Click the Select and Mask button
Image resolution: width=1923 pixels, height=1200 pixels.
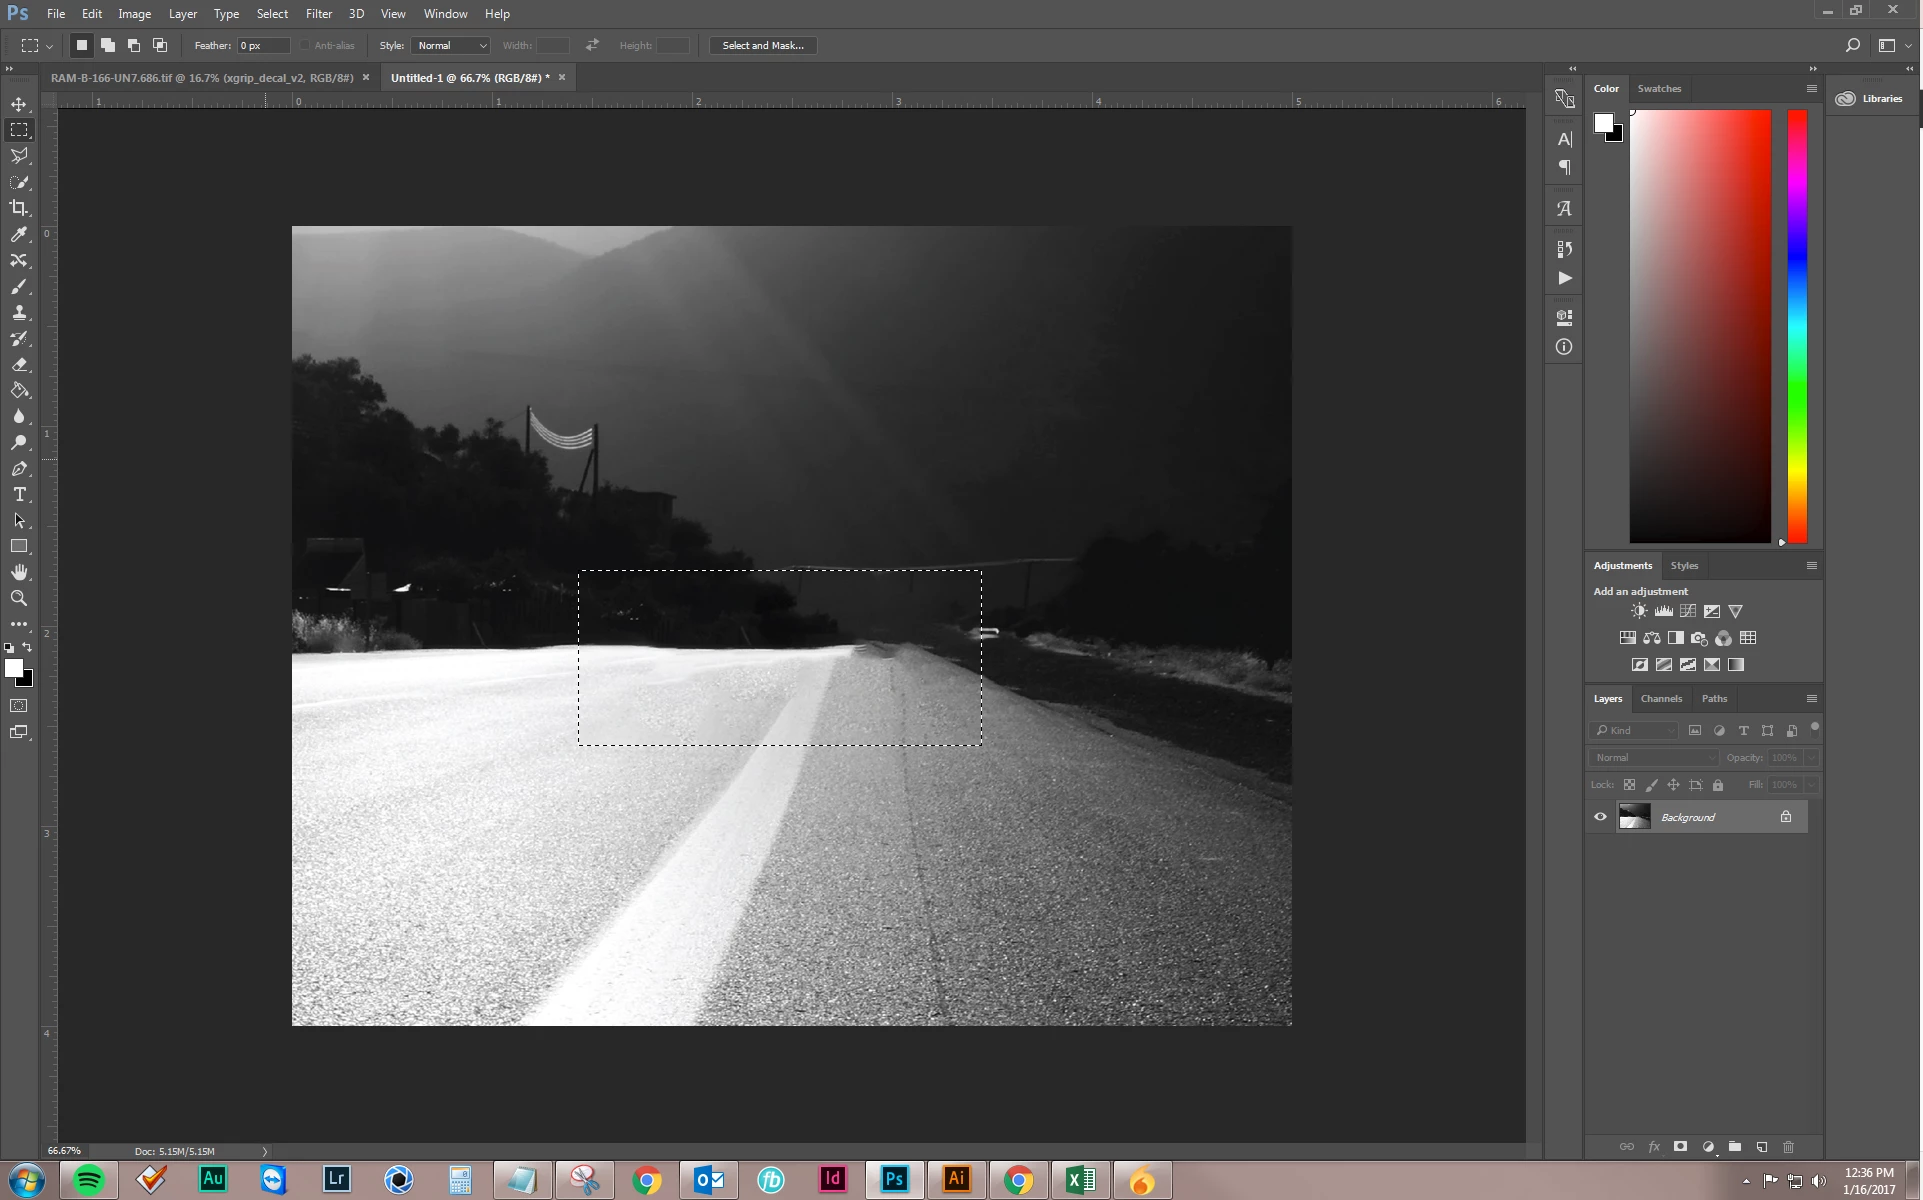tap(763, 45)
